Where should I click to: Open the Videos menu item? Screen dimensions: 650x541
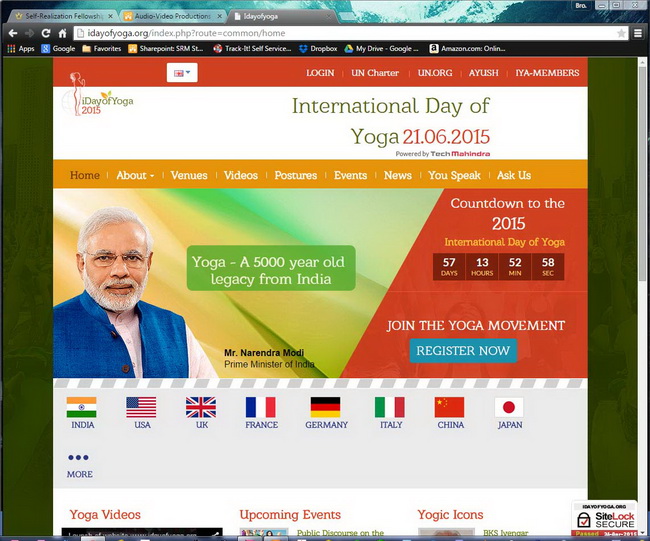(x=241, y=175)
